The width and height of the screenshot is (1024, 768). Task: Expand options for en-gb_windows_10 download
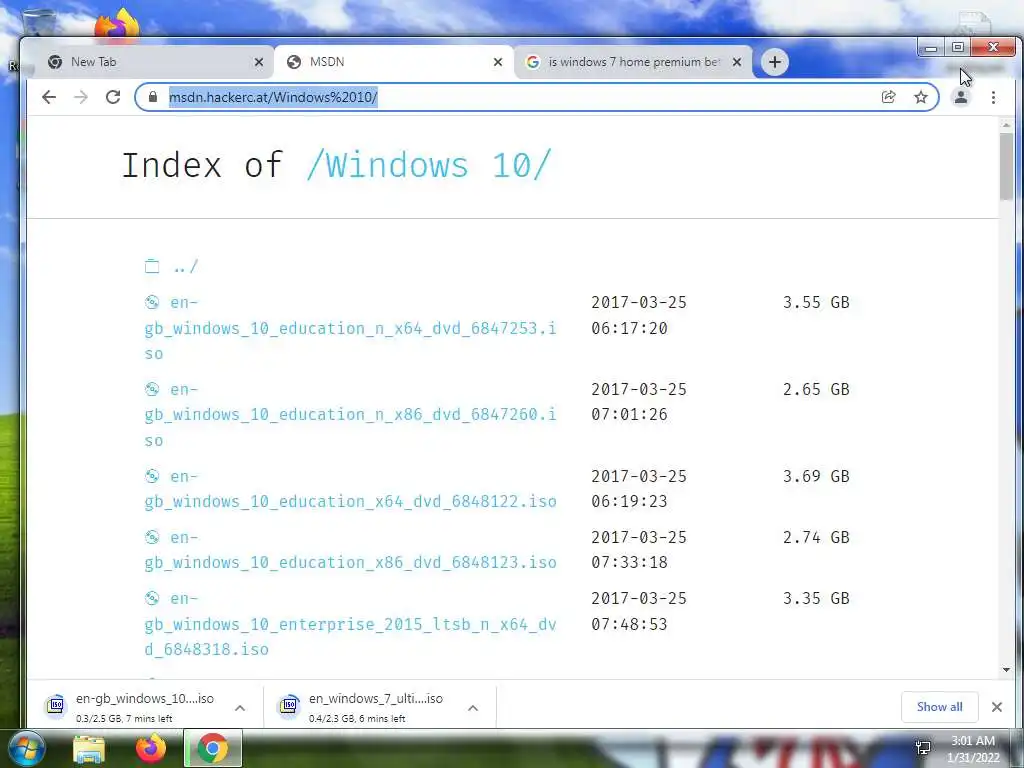click(x=240, y=707)
